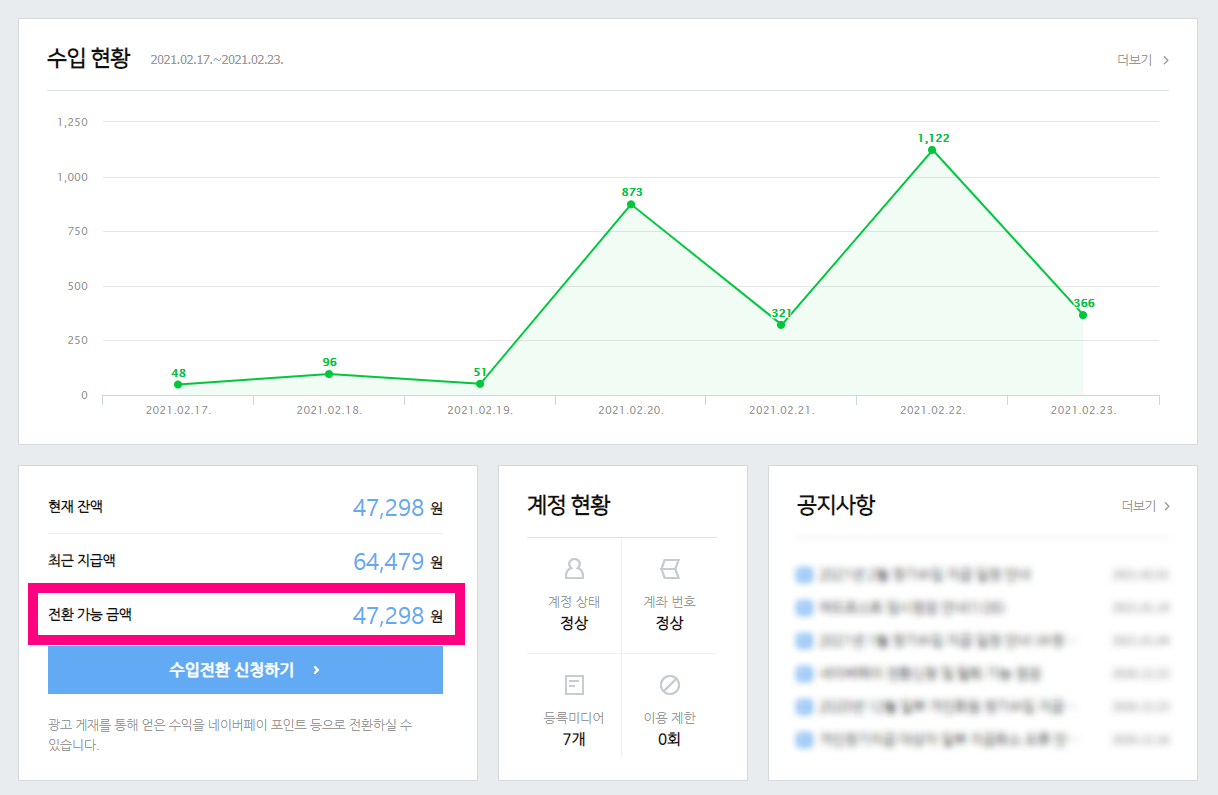This screenshot has height=795, width=1218.
Task: Click the 2021.02.17. x-axis date label
Action: click(178, 410)
